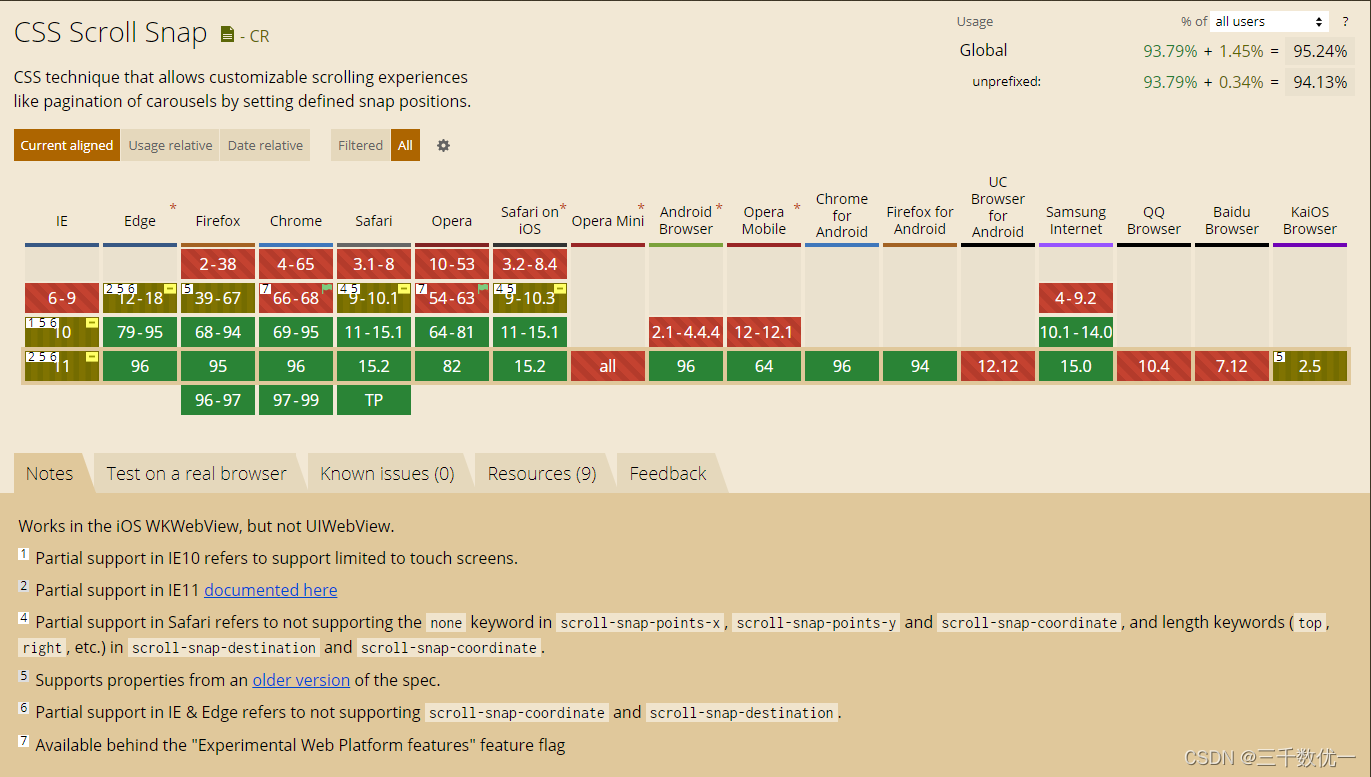Screen dimensions: 1371x777
Task: Click the help question mark icon
Action: 1345,21
